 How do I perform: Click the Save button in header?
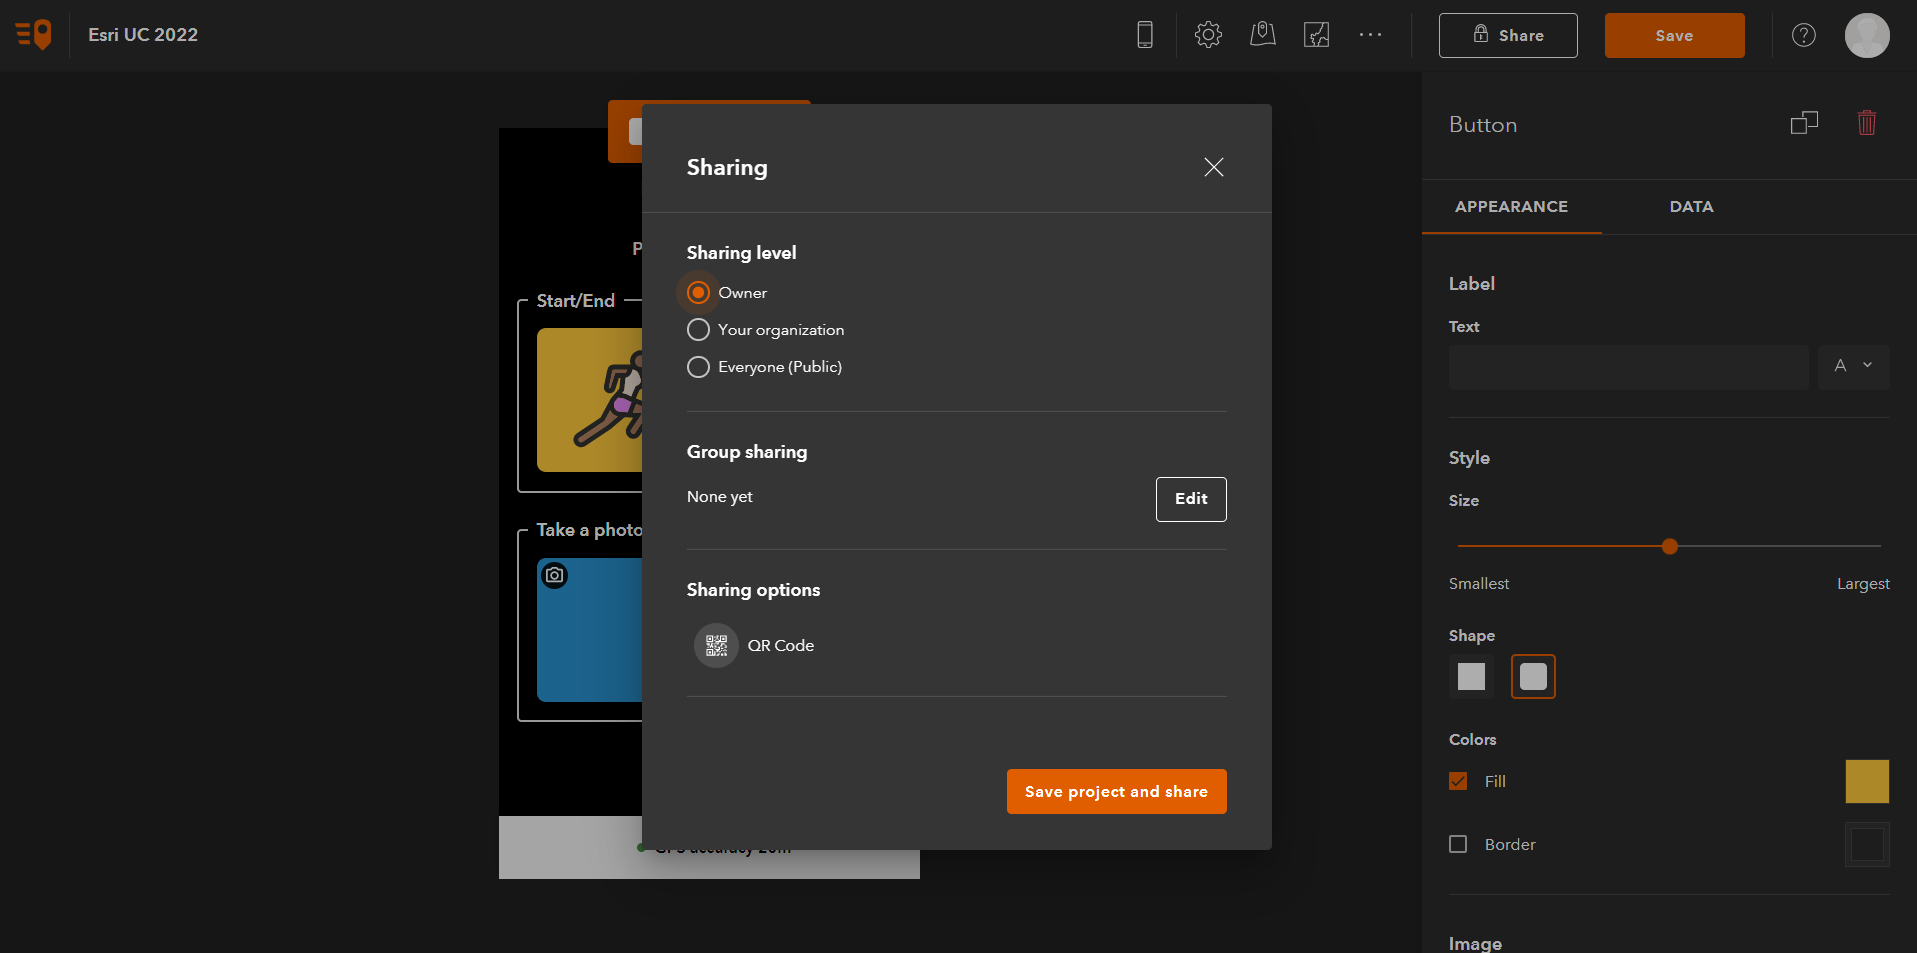1674,35
